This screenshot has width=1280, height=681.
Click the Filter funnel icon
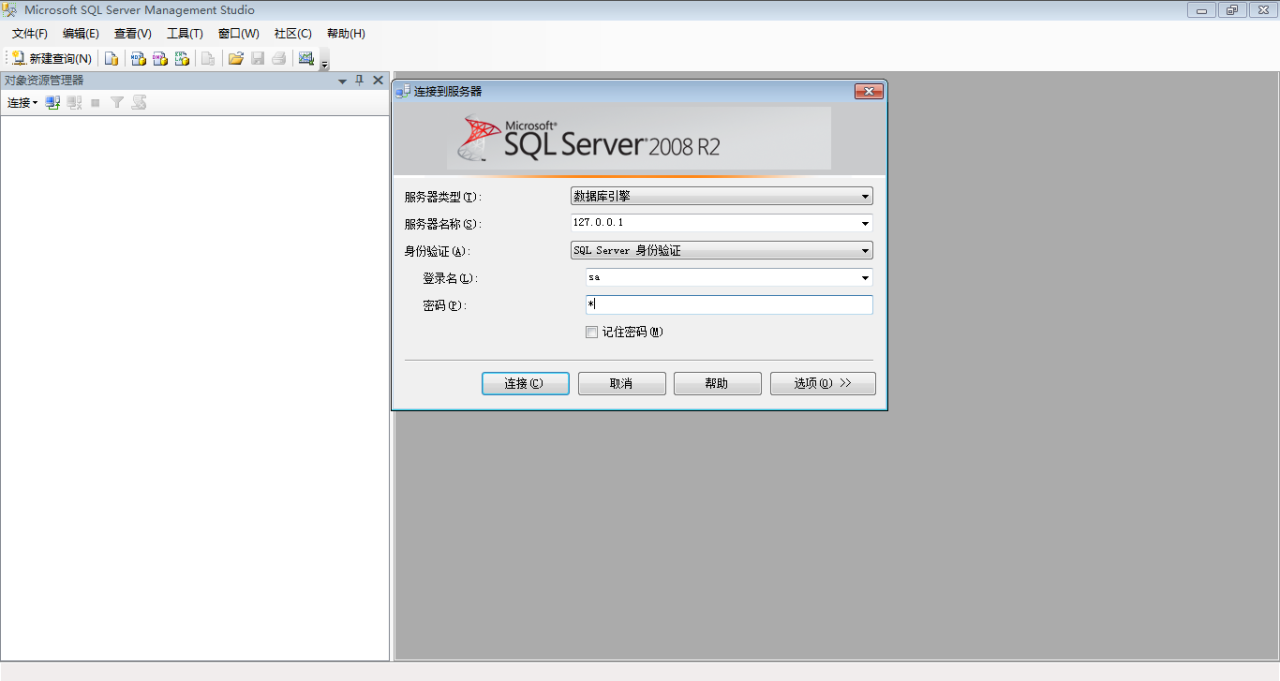(117, 102)
